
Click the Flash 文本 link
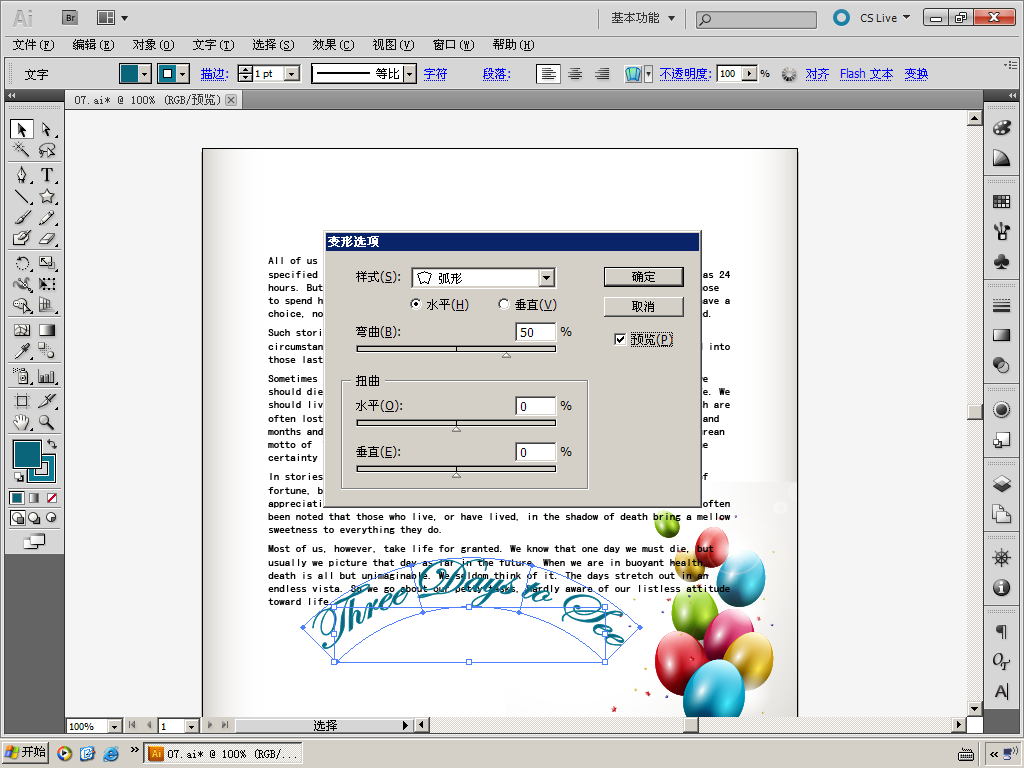(866, 74)
